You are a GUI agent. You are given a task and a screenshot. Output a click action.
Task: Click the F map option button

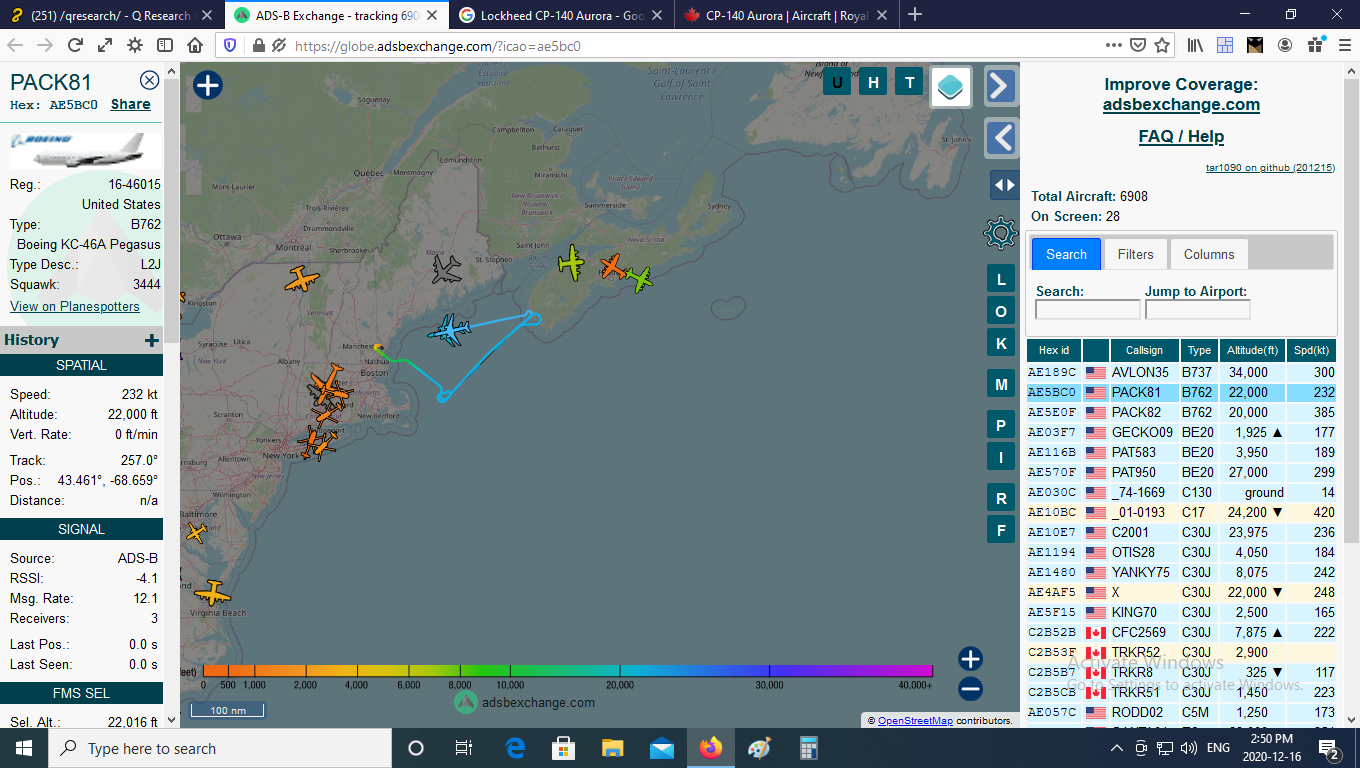pos(1001,529)
